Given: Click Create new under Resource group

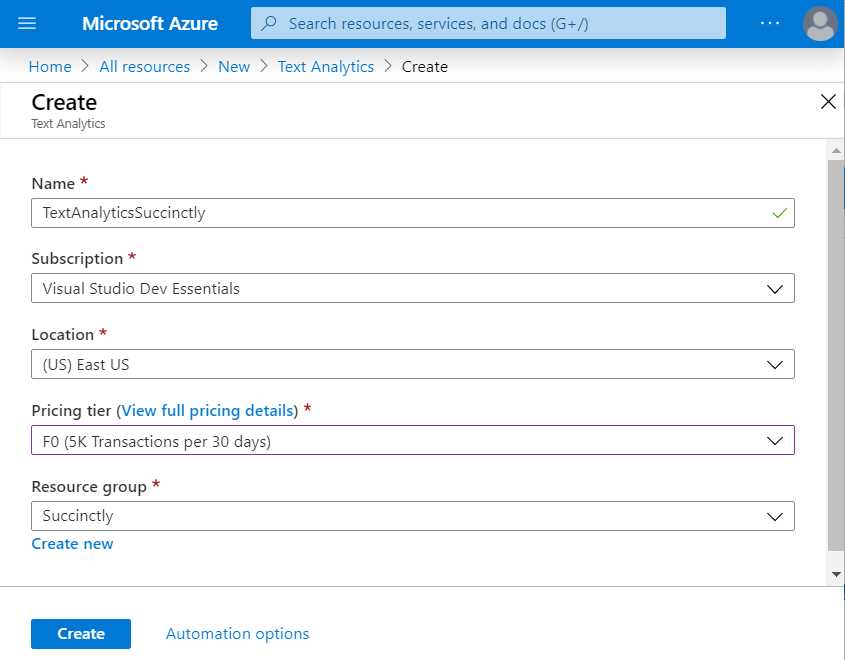Looking at the screenshot, I should pos(72,543).
